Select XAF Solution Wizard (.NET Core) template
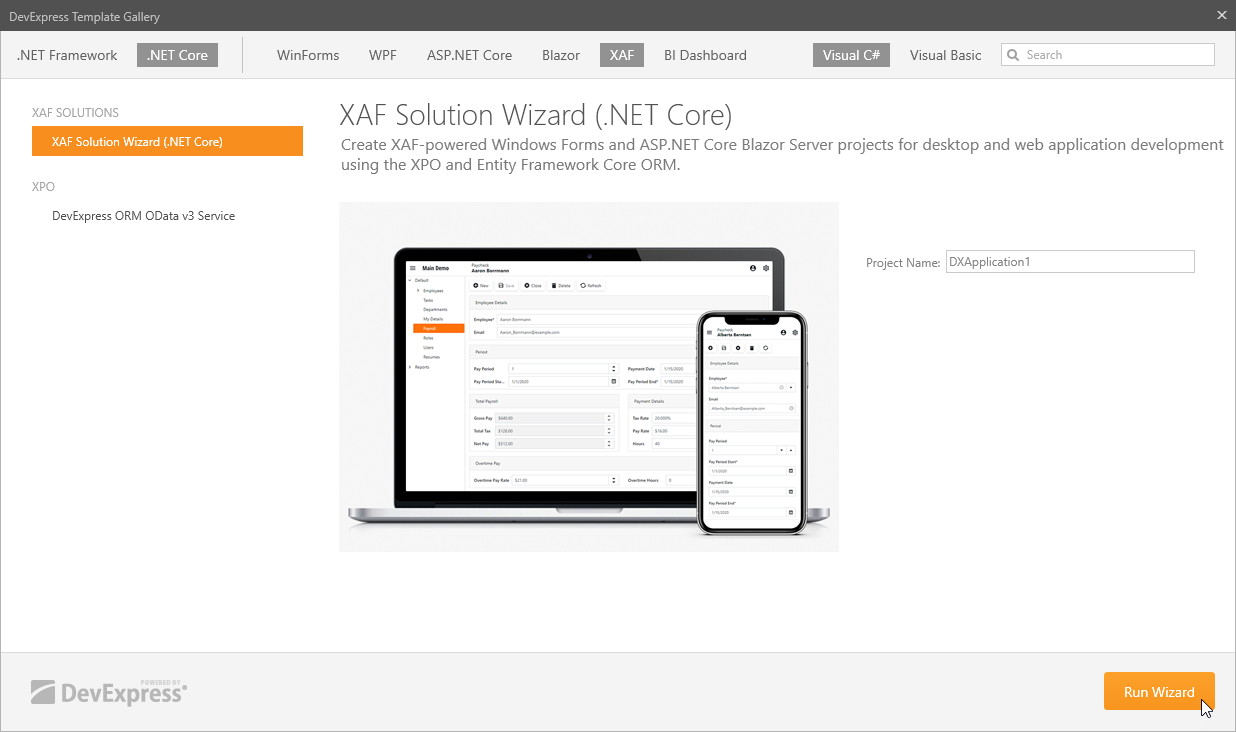This screenshot has width=1236, height=732. coord(167,141)
